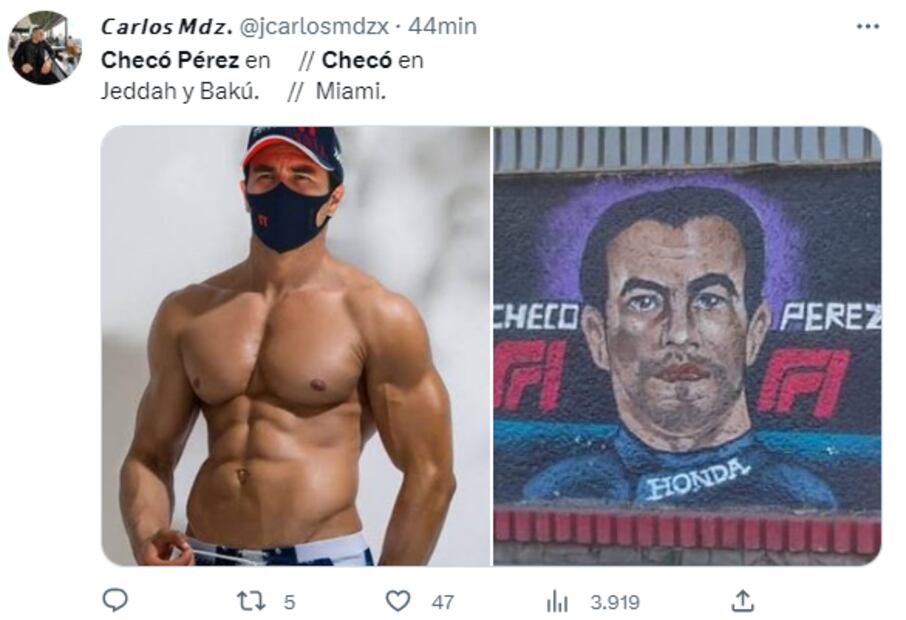Open the shirtless masked man photo
Image resolution: width=906 pixels, height=620 pixels.
point(295,345)
